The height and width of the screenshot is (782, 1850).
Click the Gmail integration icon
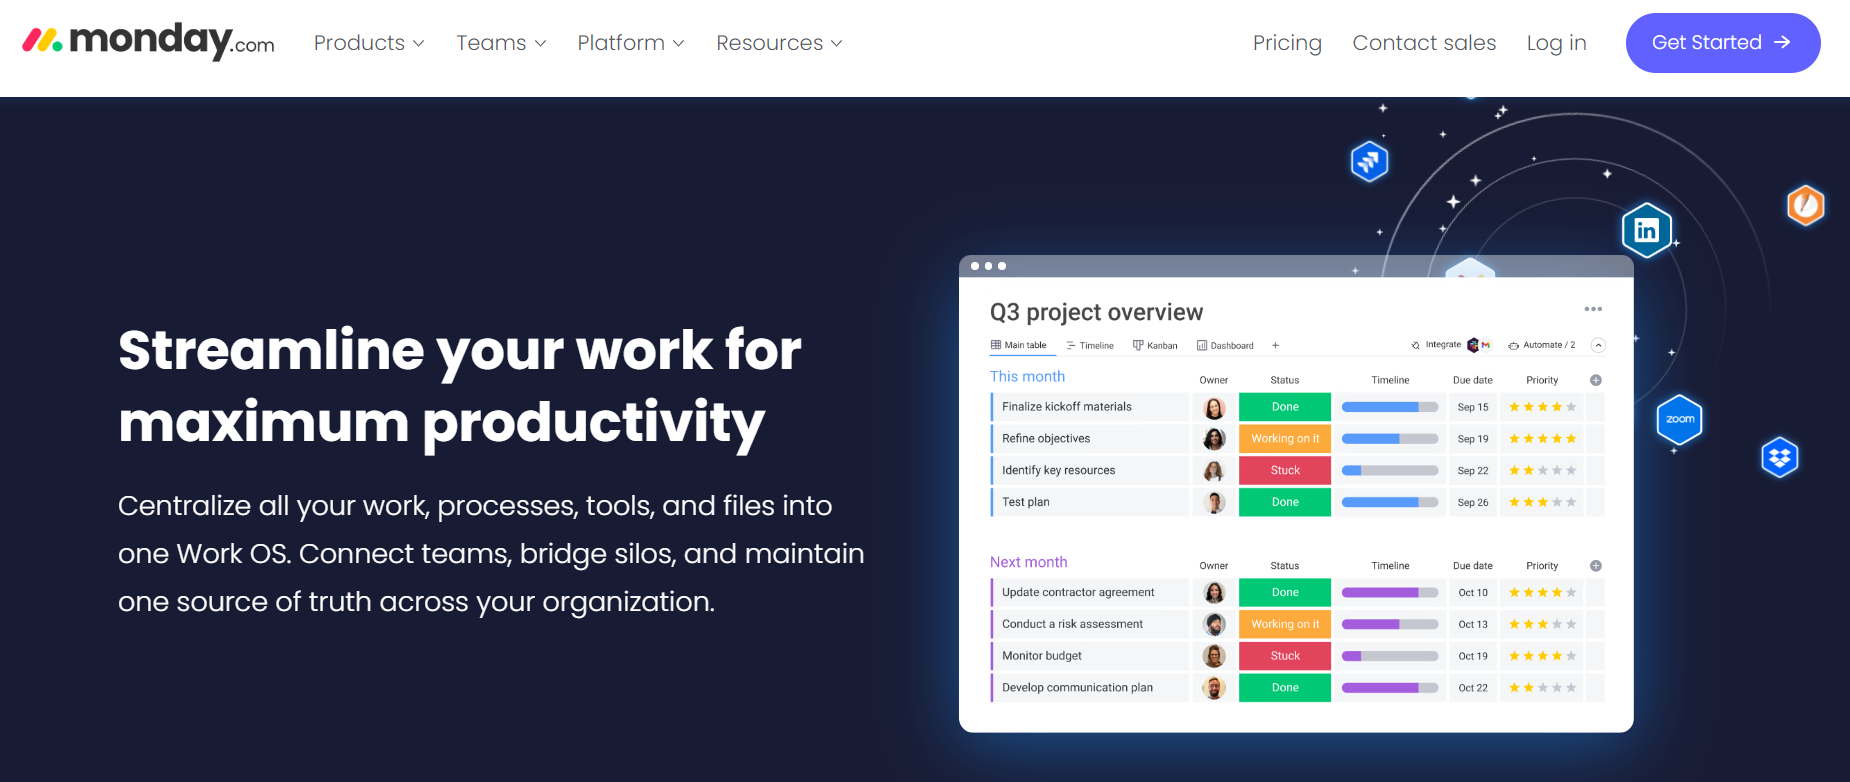1486,345
